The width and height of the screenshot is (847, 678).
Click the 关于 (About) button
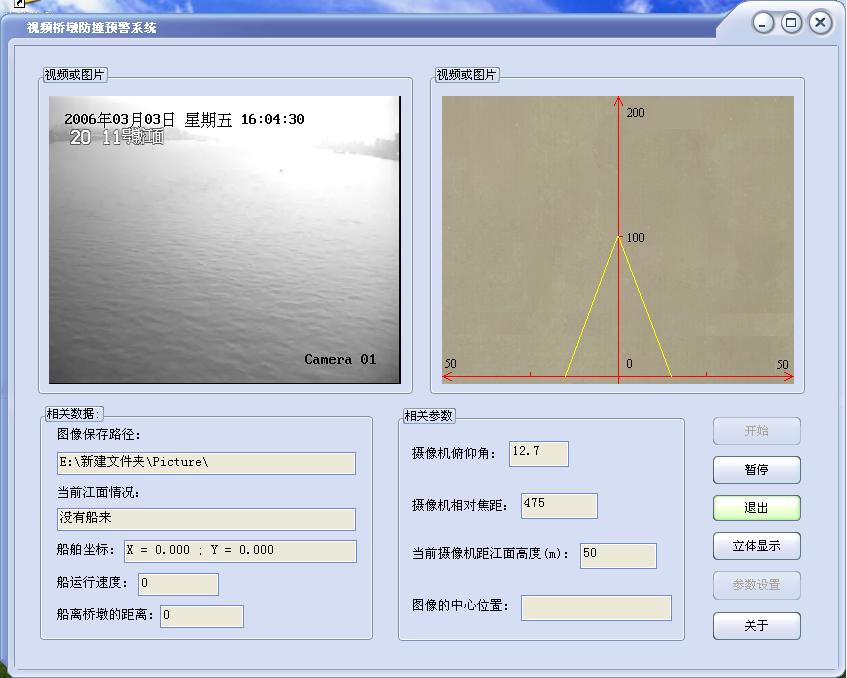click(x=756, y=626)
